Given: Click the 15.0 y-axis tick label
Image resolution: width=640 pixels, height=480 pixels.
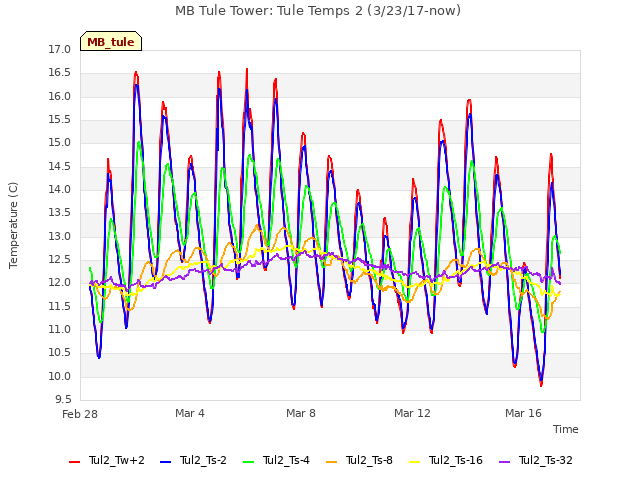Looking at the screenshot, I should 60,143.
